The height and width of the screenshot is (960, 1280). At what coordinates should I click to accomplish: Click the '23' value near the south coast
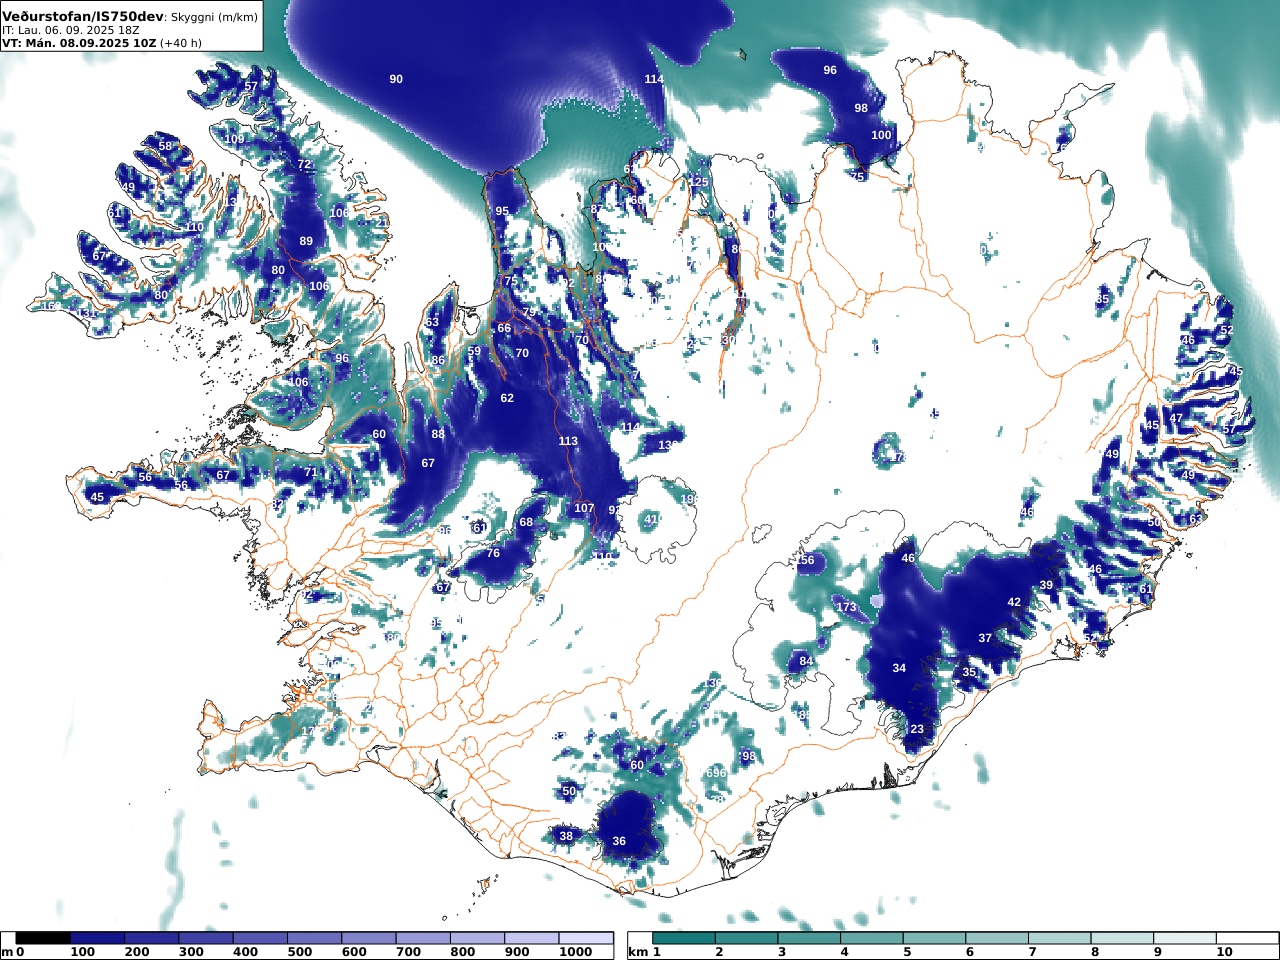coord(917,729)
